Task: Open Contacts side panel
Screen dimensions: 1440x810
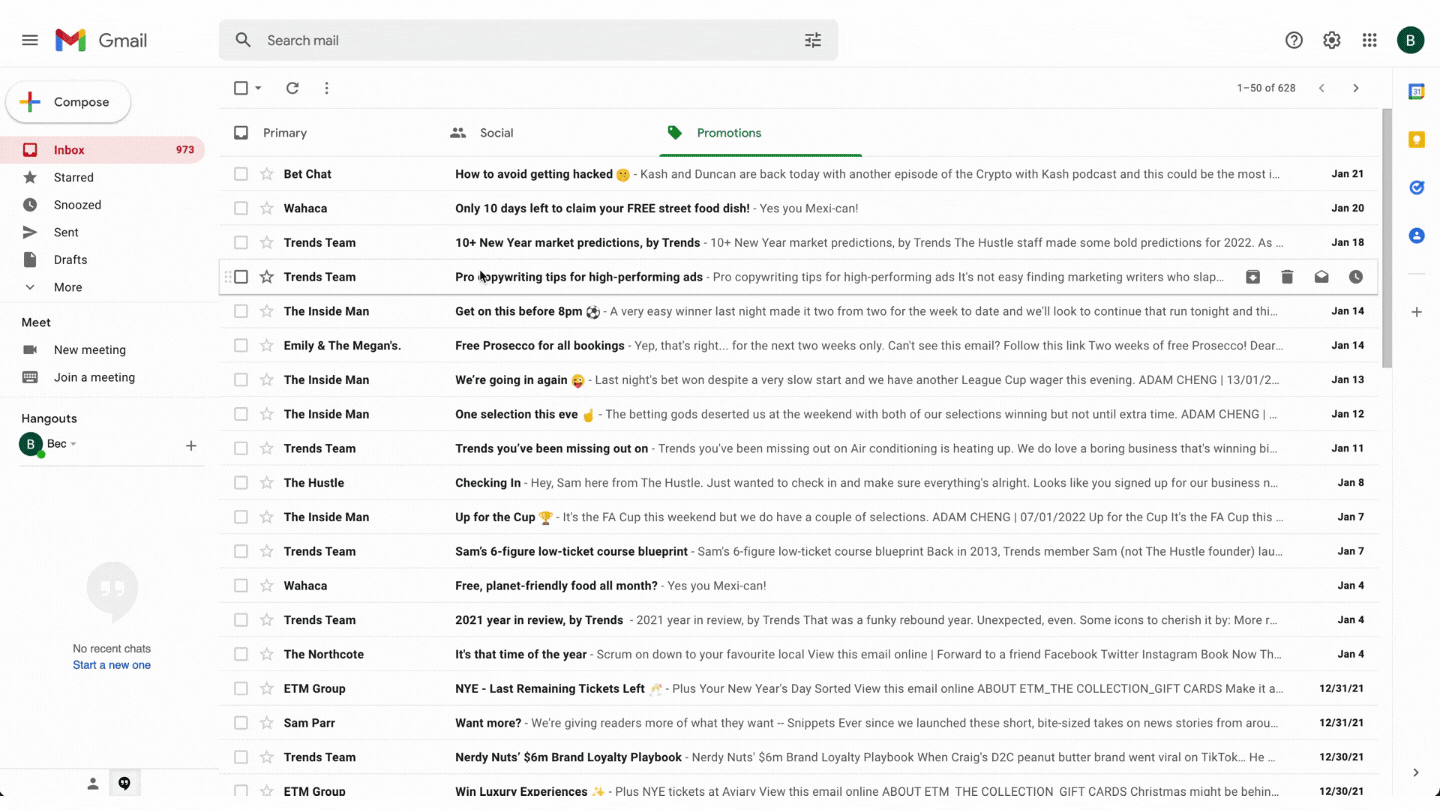Action: [1416, 236]
